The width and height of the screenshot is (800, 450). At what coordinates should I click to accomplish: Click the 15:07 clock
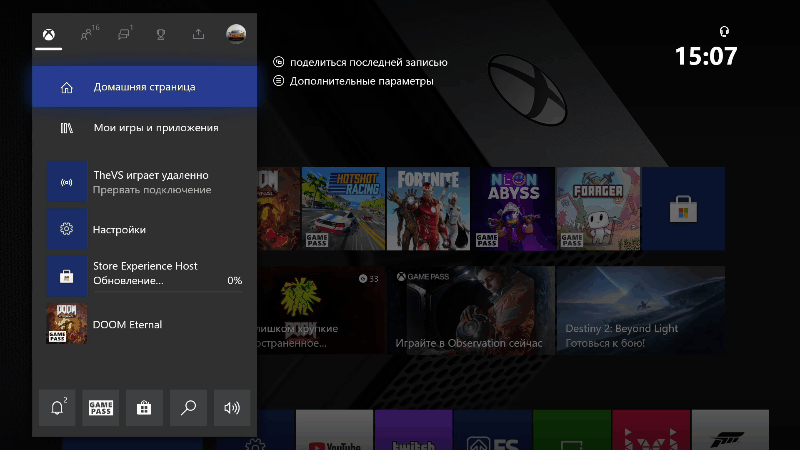click(706, 56)
